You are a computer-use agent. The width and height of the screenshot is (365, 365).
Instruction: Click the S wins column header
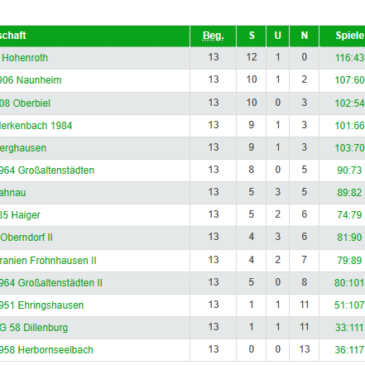[252, 36]
